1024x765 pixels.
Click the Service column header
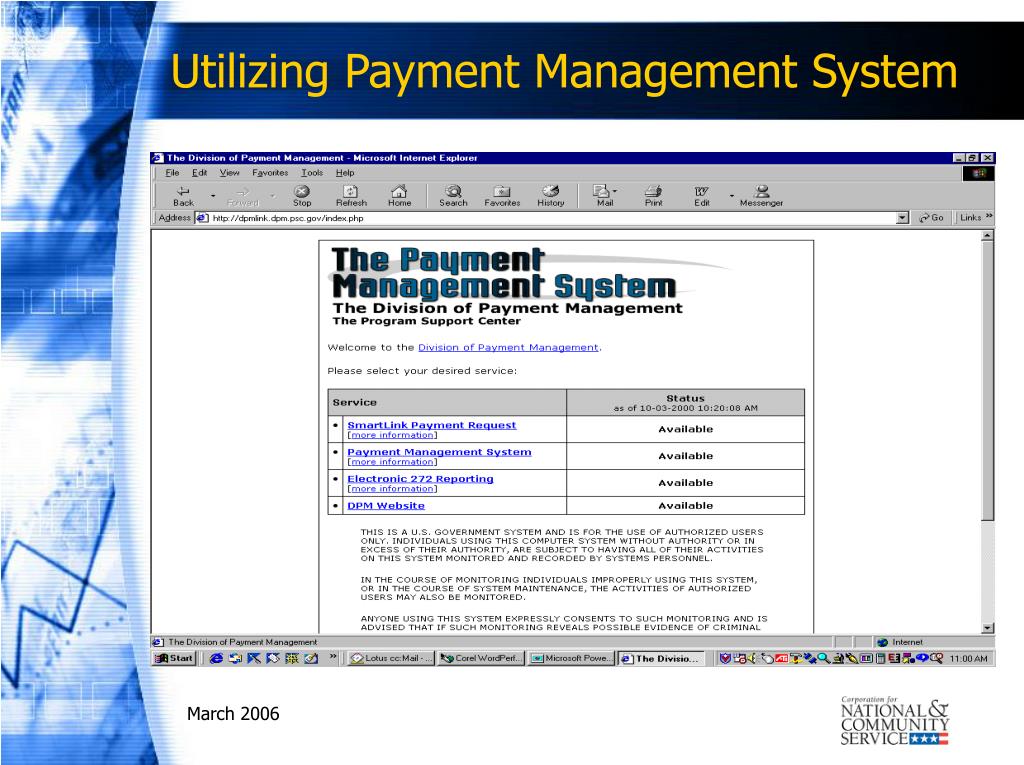(447, 402)
